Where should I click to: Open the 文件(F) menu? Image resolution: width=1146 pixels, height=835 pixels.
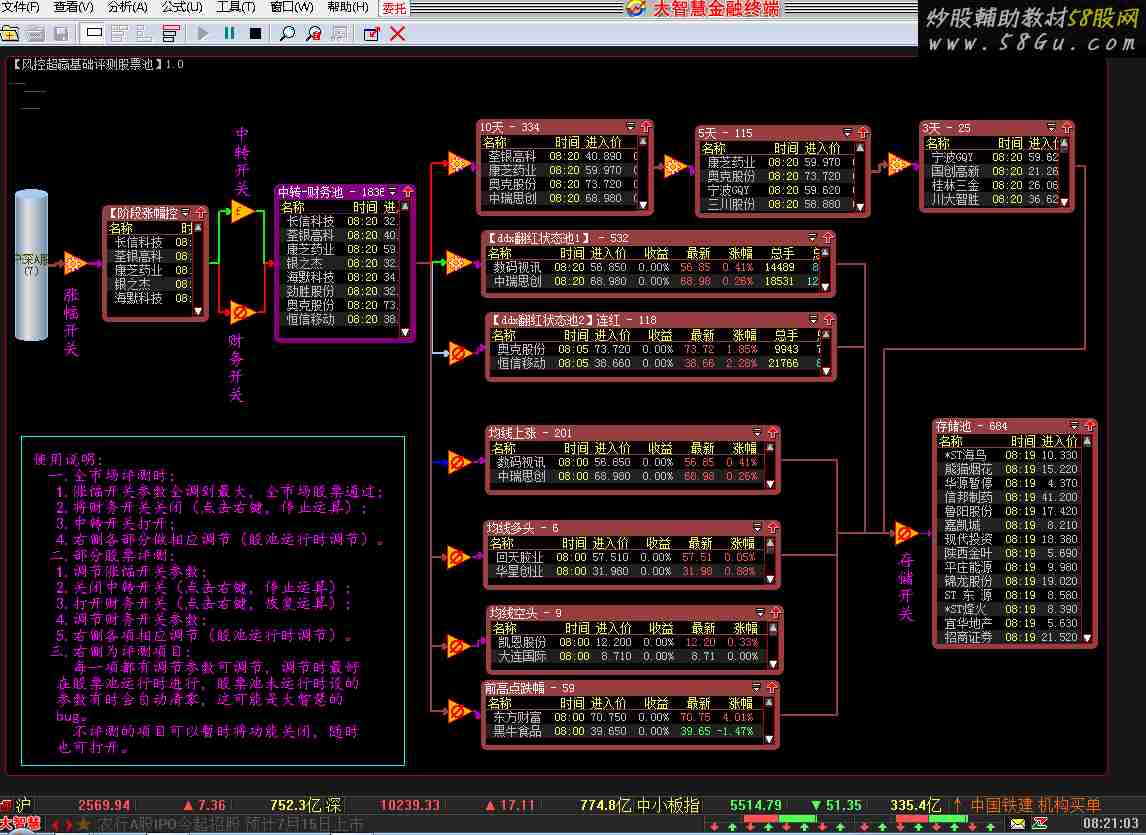pos(21,7)
